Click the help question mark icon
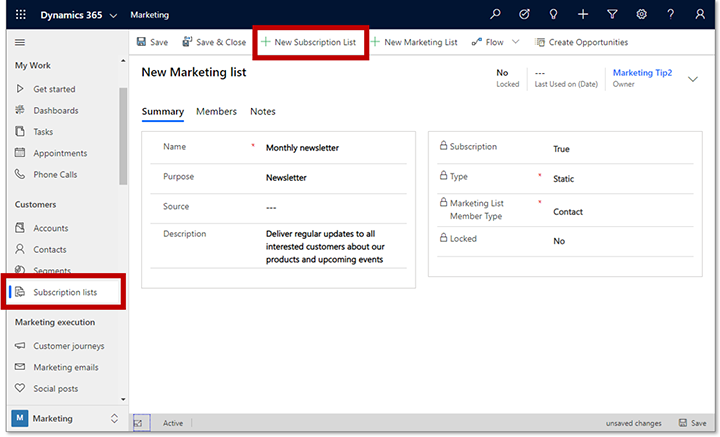Screen dimensions: 720x437 670,15
